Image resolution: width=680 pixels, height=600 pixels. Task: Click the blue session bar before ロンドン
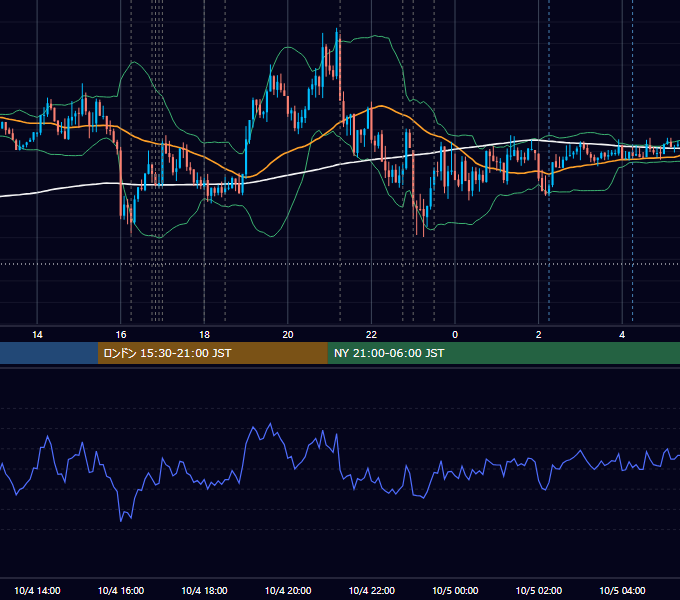[x=49, y=353]
